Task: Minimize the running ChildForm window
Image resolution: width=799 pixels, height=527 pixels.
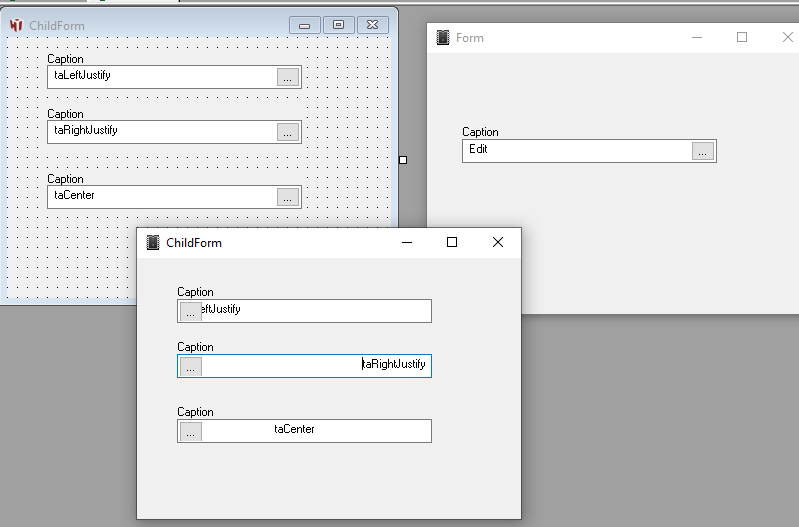Action: click(407, 243)
